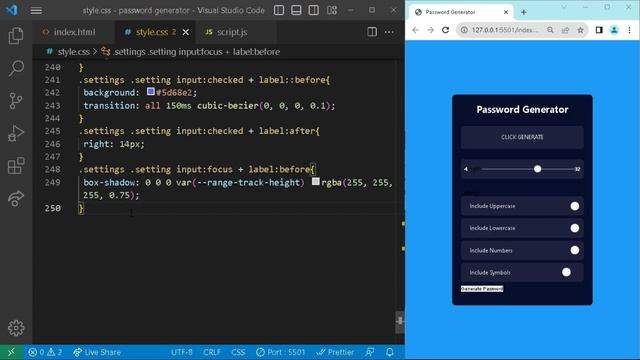Click the Generate Password button
Screen dimensions: 640x360
click(x=482, y=289)
